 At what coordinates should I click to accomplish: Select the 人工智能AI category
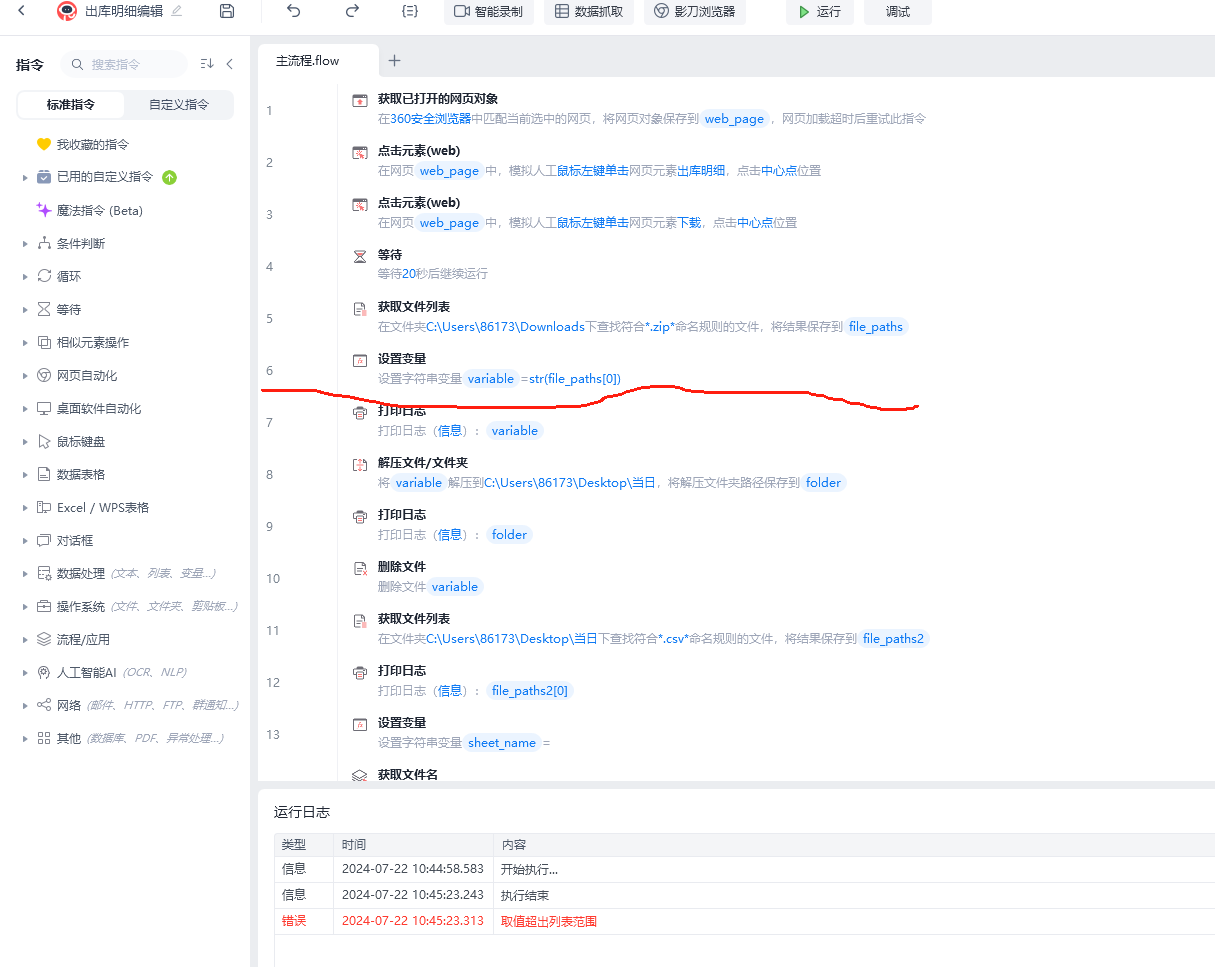pyautogui.click(x=87, y=672)
